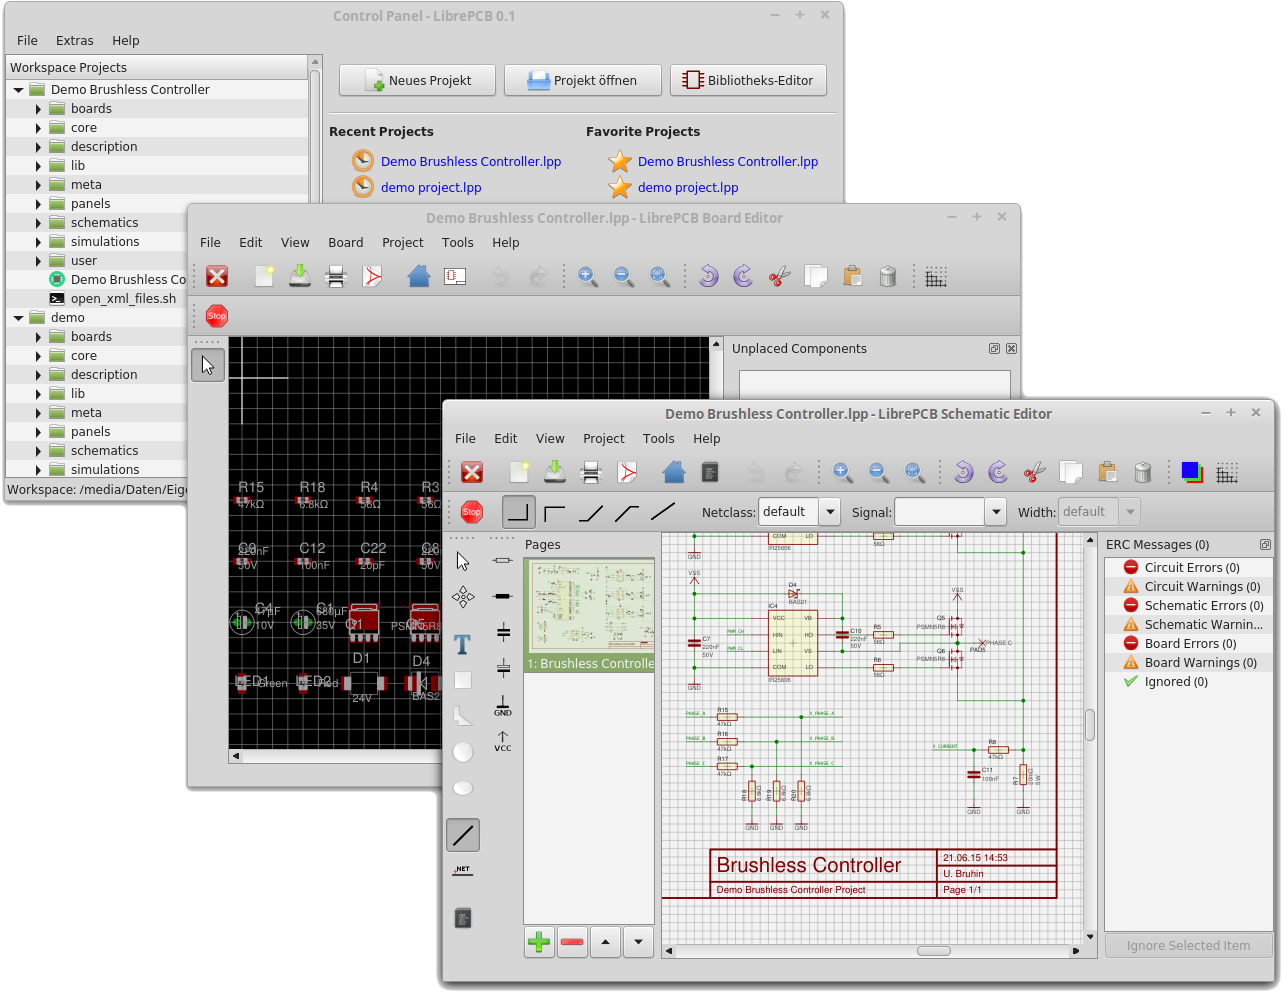Image resolution: width=1283 pixels, height=993 pixels.
Task: Toggle the Draw Wire line tool
Action: pos(462,835)
